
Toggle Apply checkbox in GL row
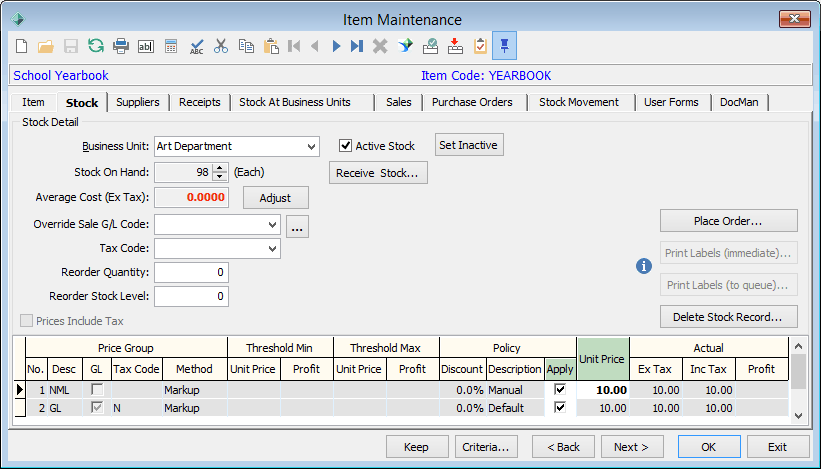(560, 407)
